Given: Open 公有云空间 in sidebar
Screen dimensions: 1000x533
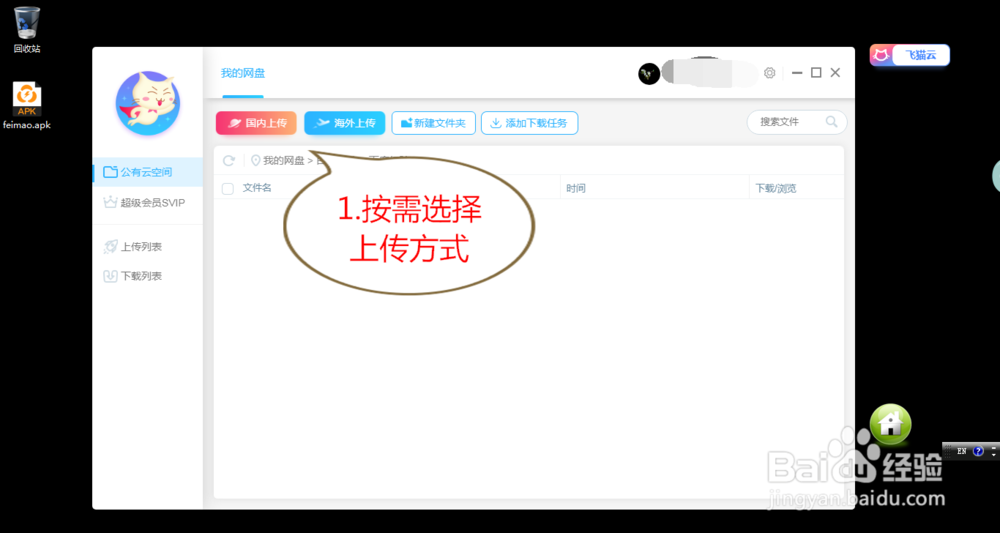Looking at the screenshot, I should click(148, 172).
